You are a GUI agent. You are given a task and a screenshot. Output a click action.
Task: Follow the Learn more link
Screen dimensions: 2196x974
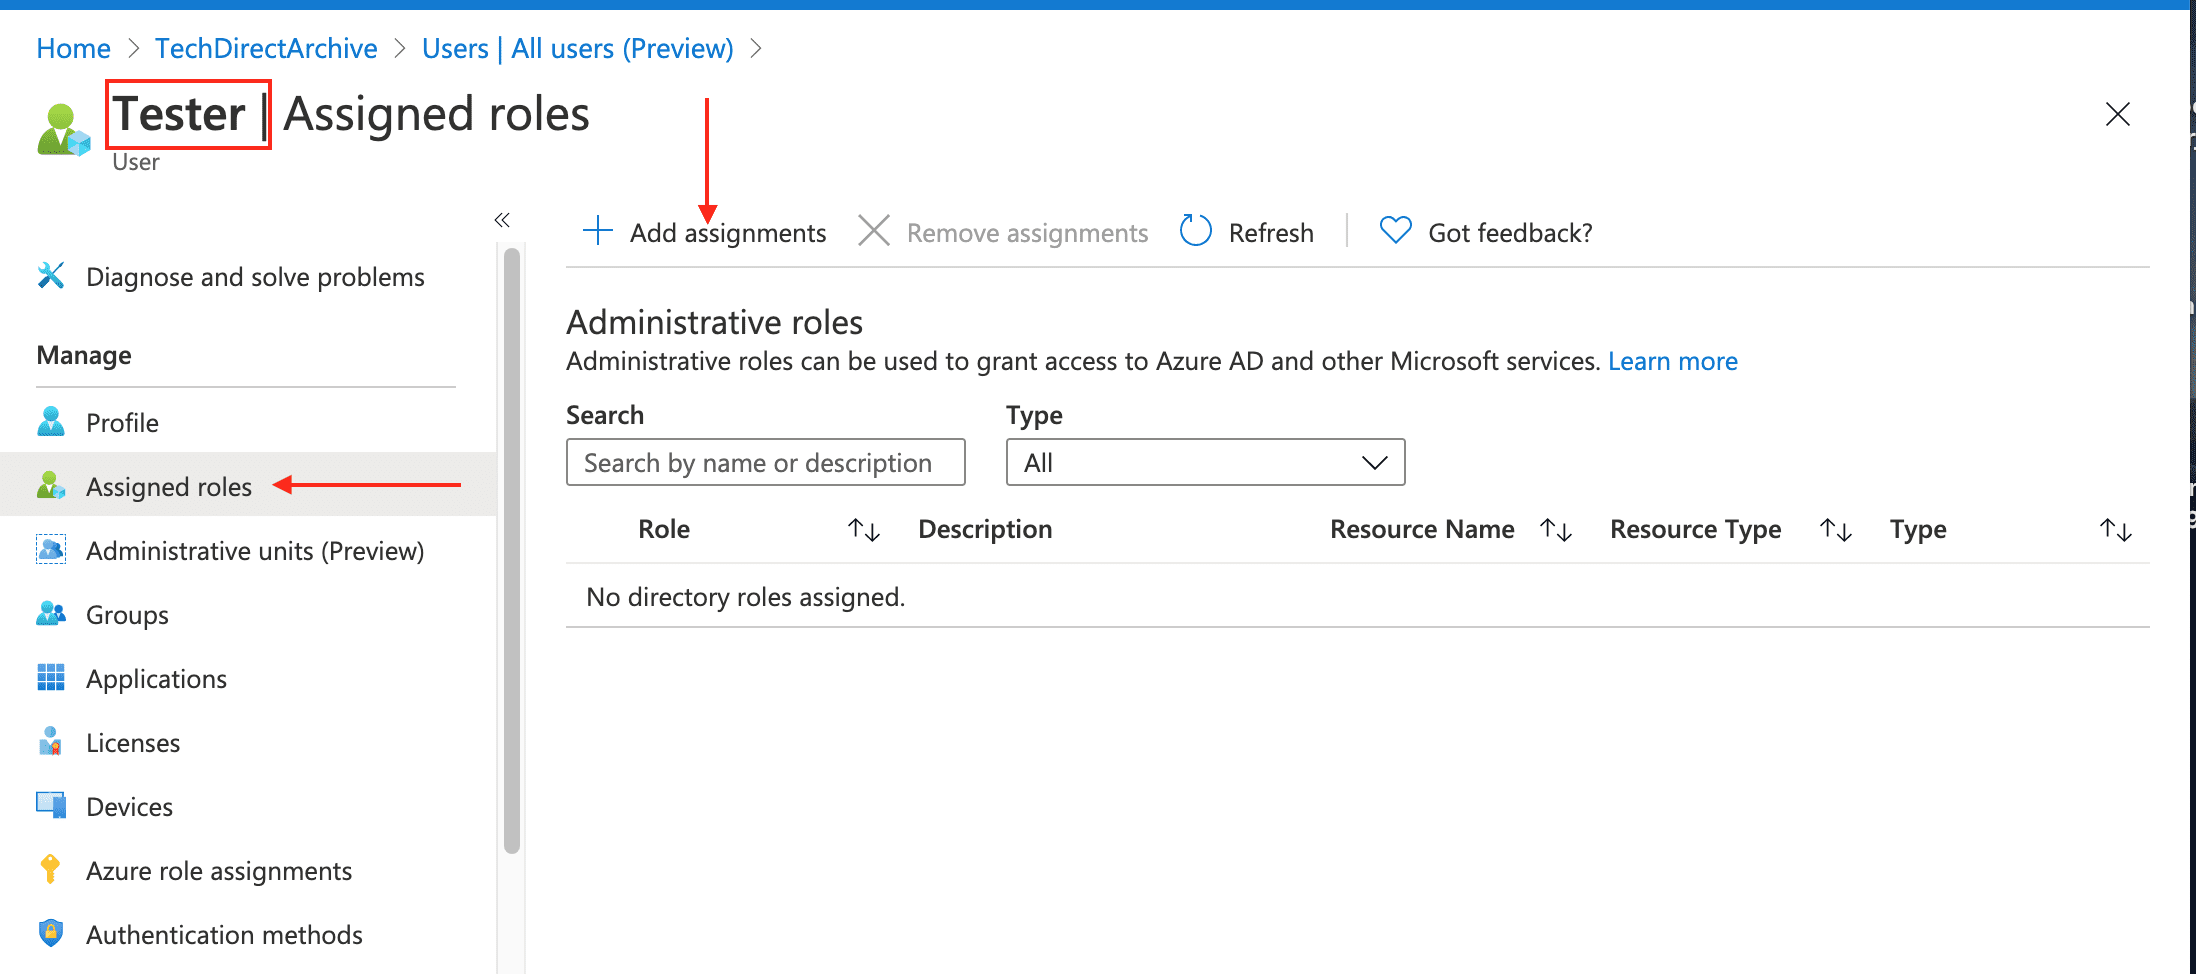click(x=1672, y=361)
